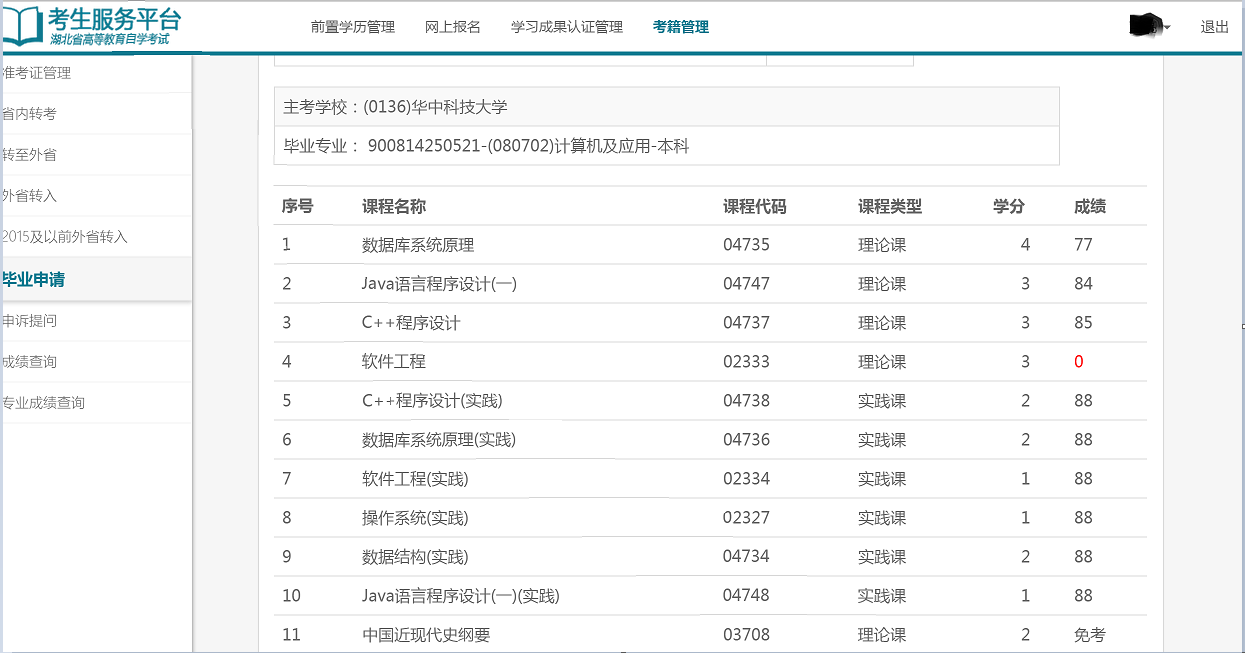Go to 成绩查询 in the sidebar
The width and height of the screenshot is (1245, 653).
click(x=30, y=362)
